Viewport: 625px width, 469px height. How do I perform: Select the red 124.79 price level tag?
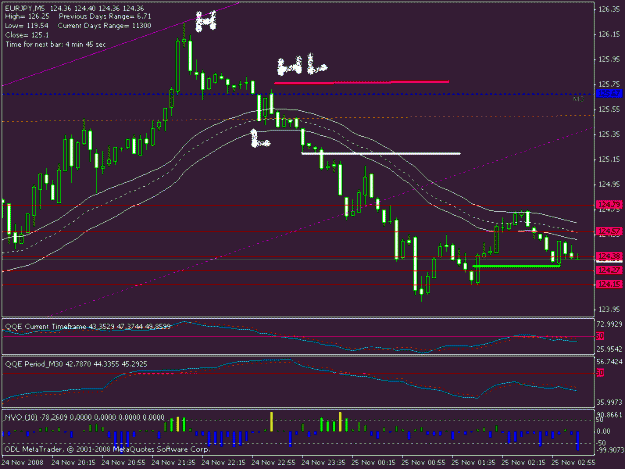click(x=609, y=205)
